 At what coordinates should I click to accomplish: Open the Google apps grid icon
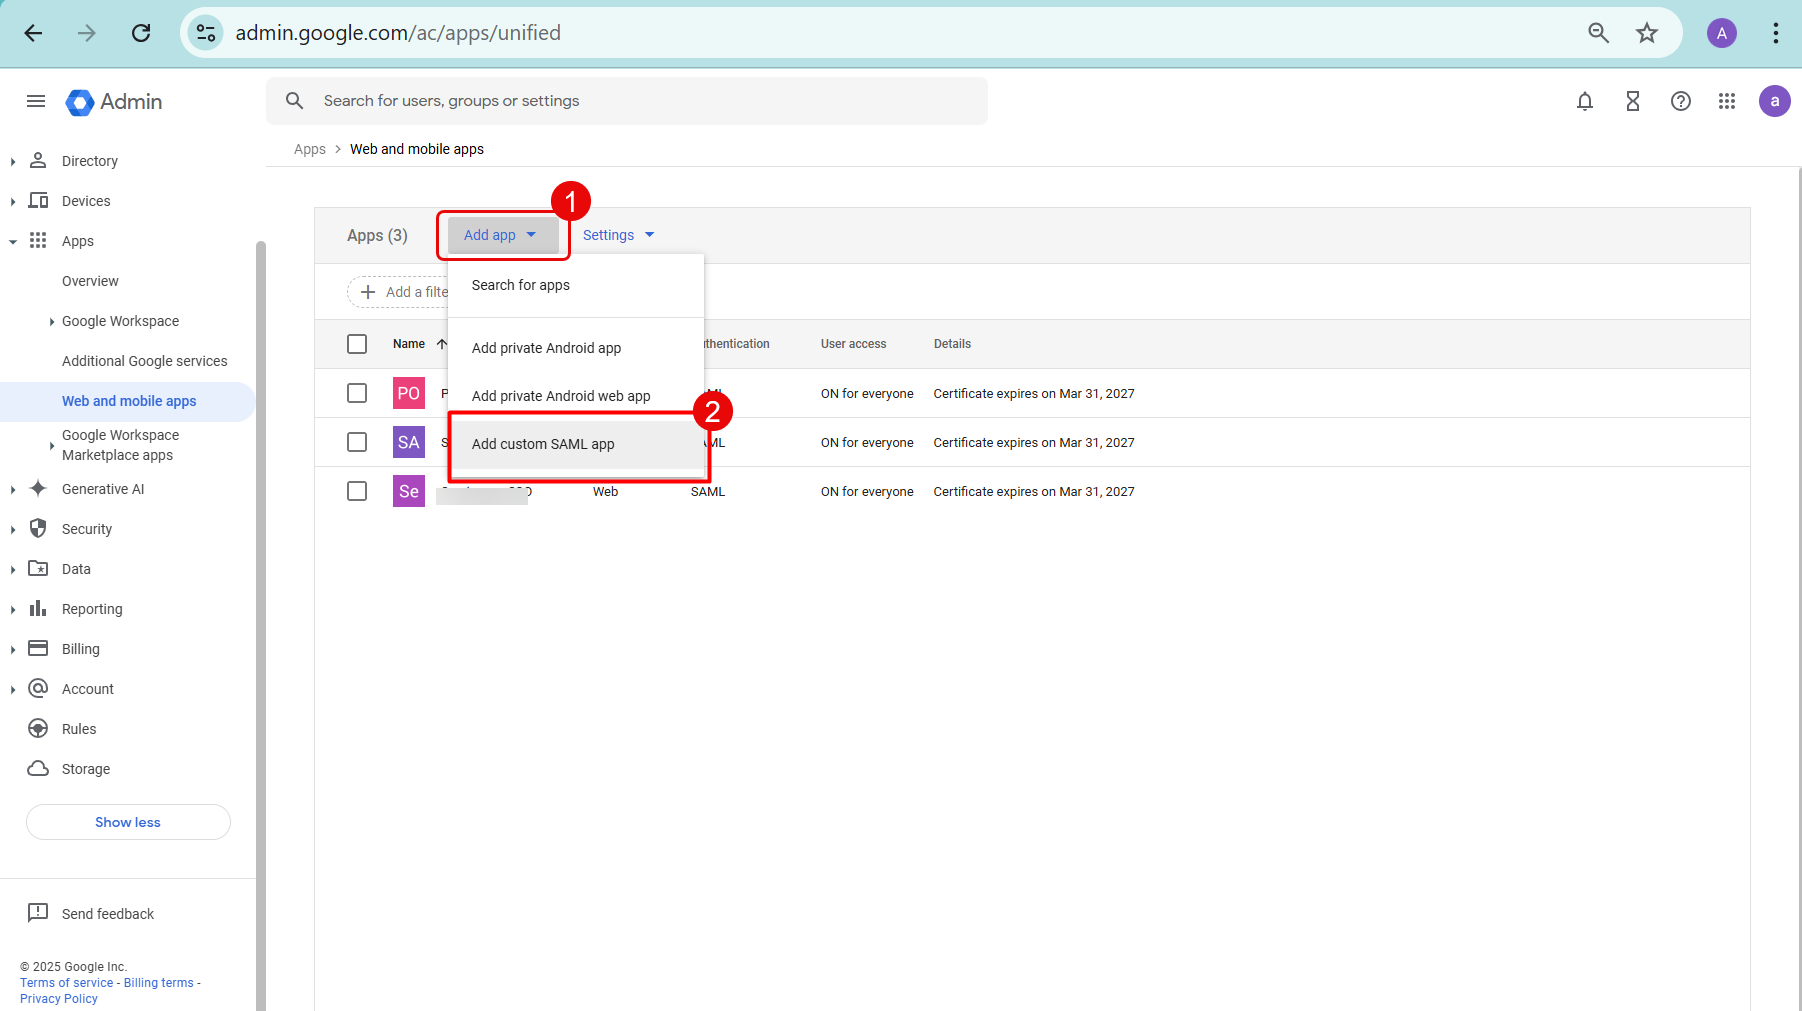pos(1726,101)
